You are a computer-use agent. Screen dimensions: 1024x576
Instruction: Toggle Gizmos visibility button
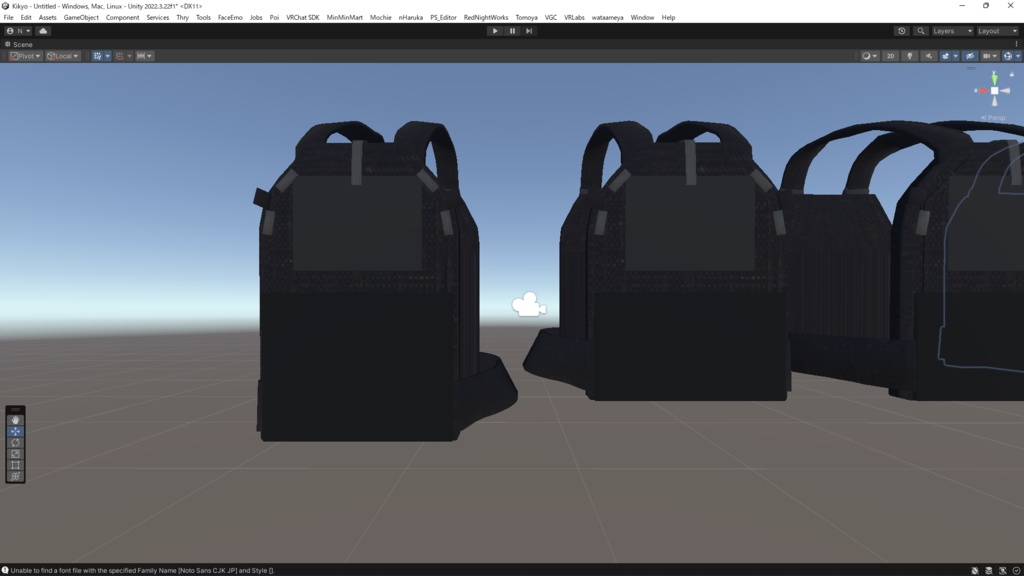click(1008, 56)
